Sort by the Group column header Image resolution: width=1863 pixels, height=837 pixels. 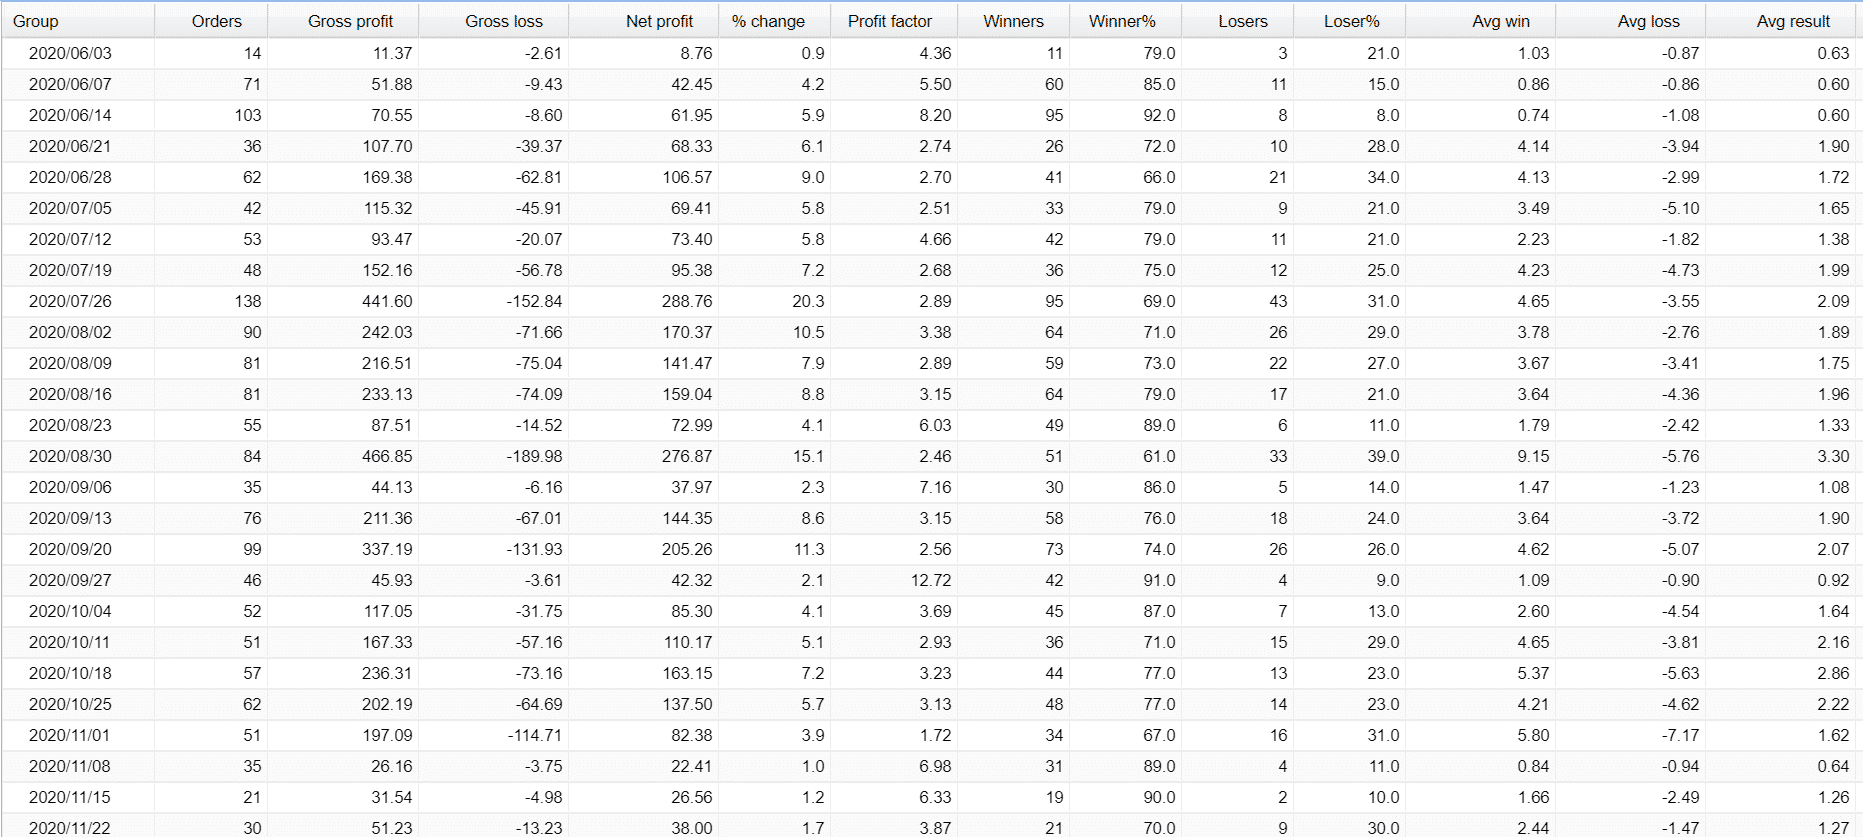click(78, 21)
